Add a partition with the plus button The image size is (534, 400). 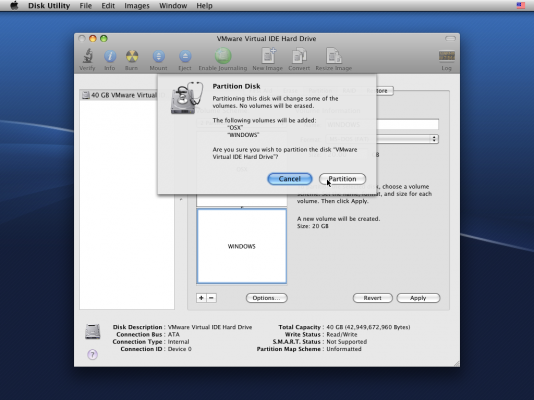[x=201, y=298]
